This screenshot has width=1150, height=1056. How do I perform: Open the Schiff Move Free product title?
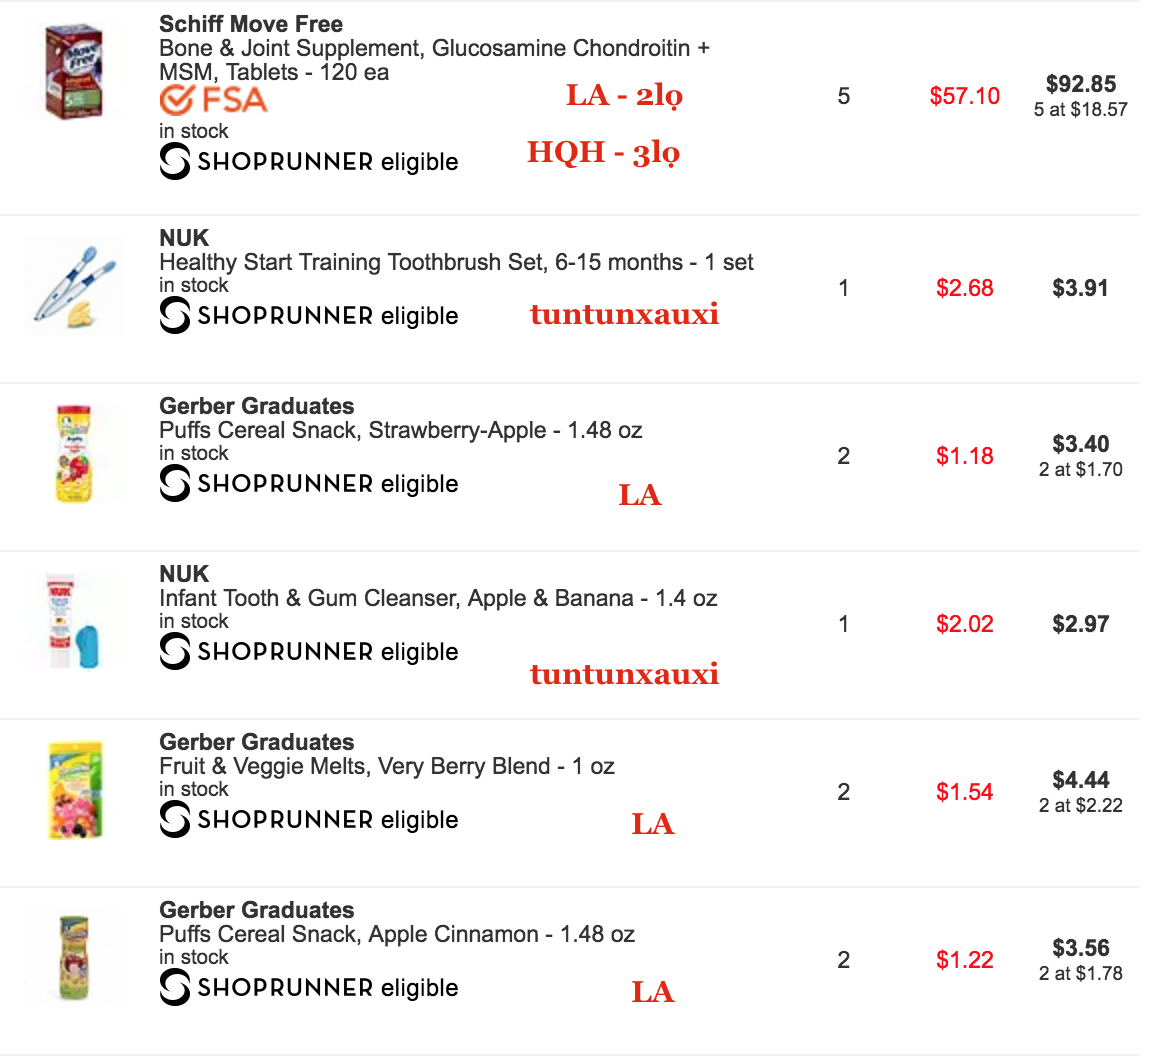(x=251, y=24)
